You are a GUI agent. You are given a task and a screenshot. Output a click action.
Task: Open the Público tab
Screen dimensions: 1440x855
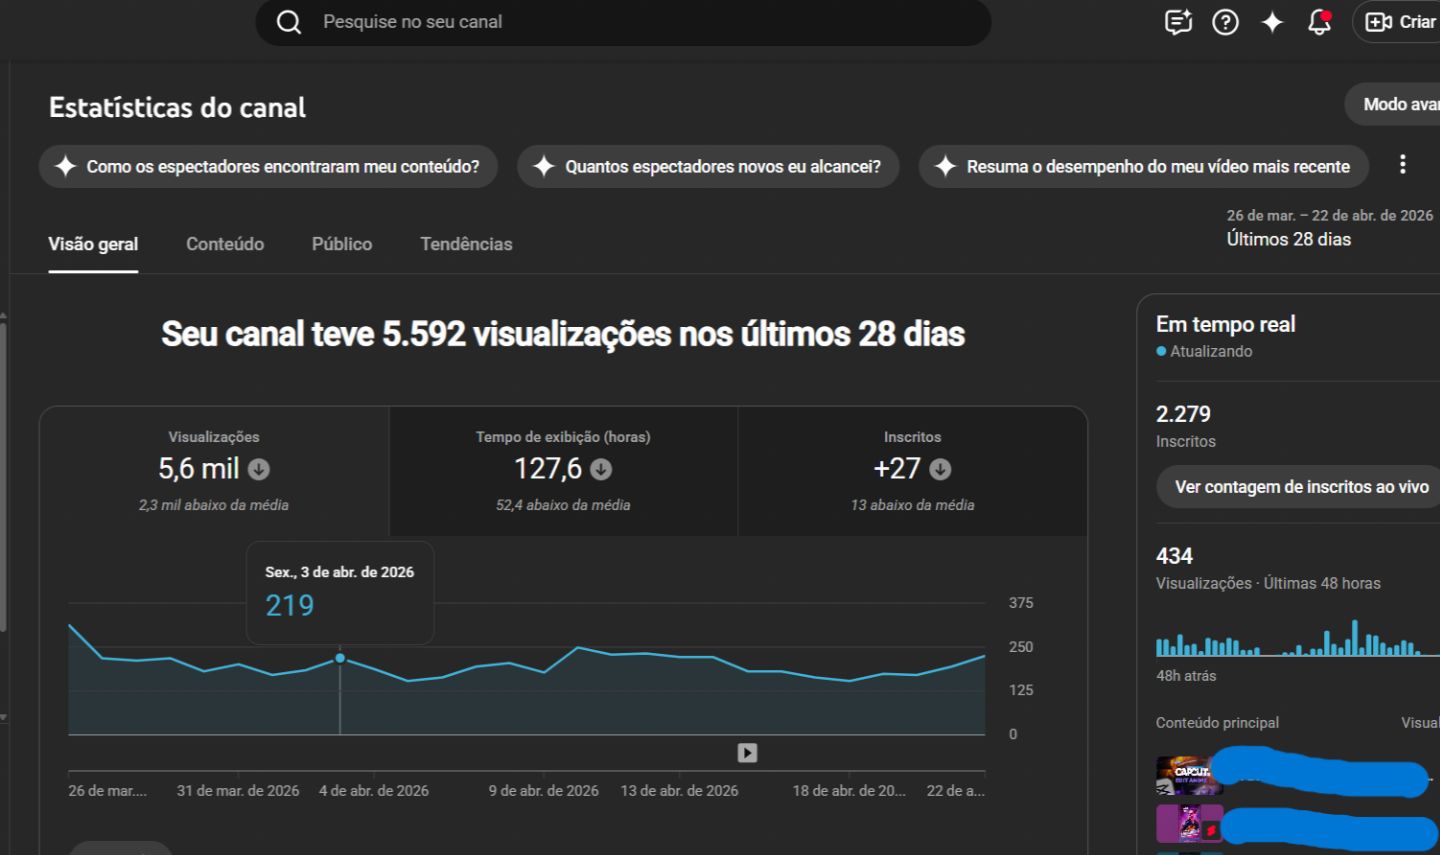[342, 244]
